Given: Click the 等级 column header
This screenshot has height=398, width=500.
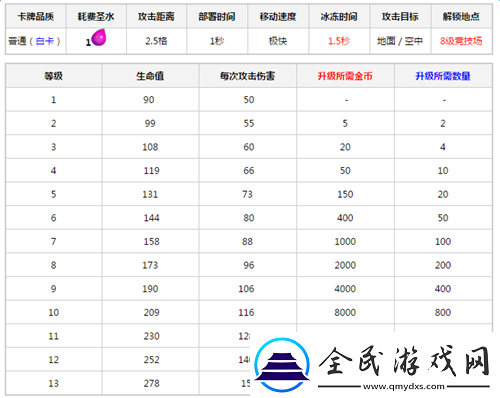Looking at the screenshot, I should [54, 76].
